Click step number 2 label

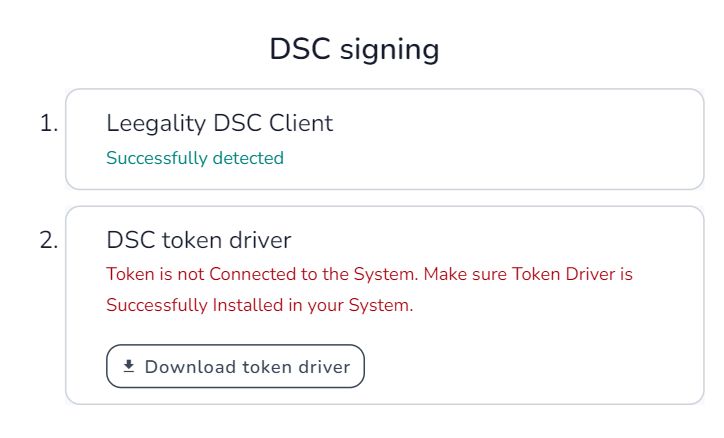coord(49,240)
